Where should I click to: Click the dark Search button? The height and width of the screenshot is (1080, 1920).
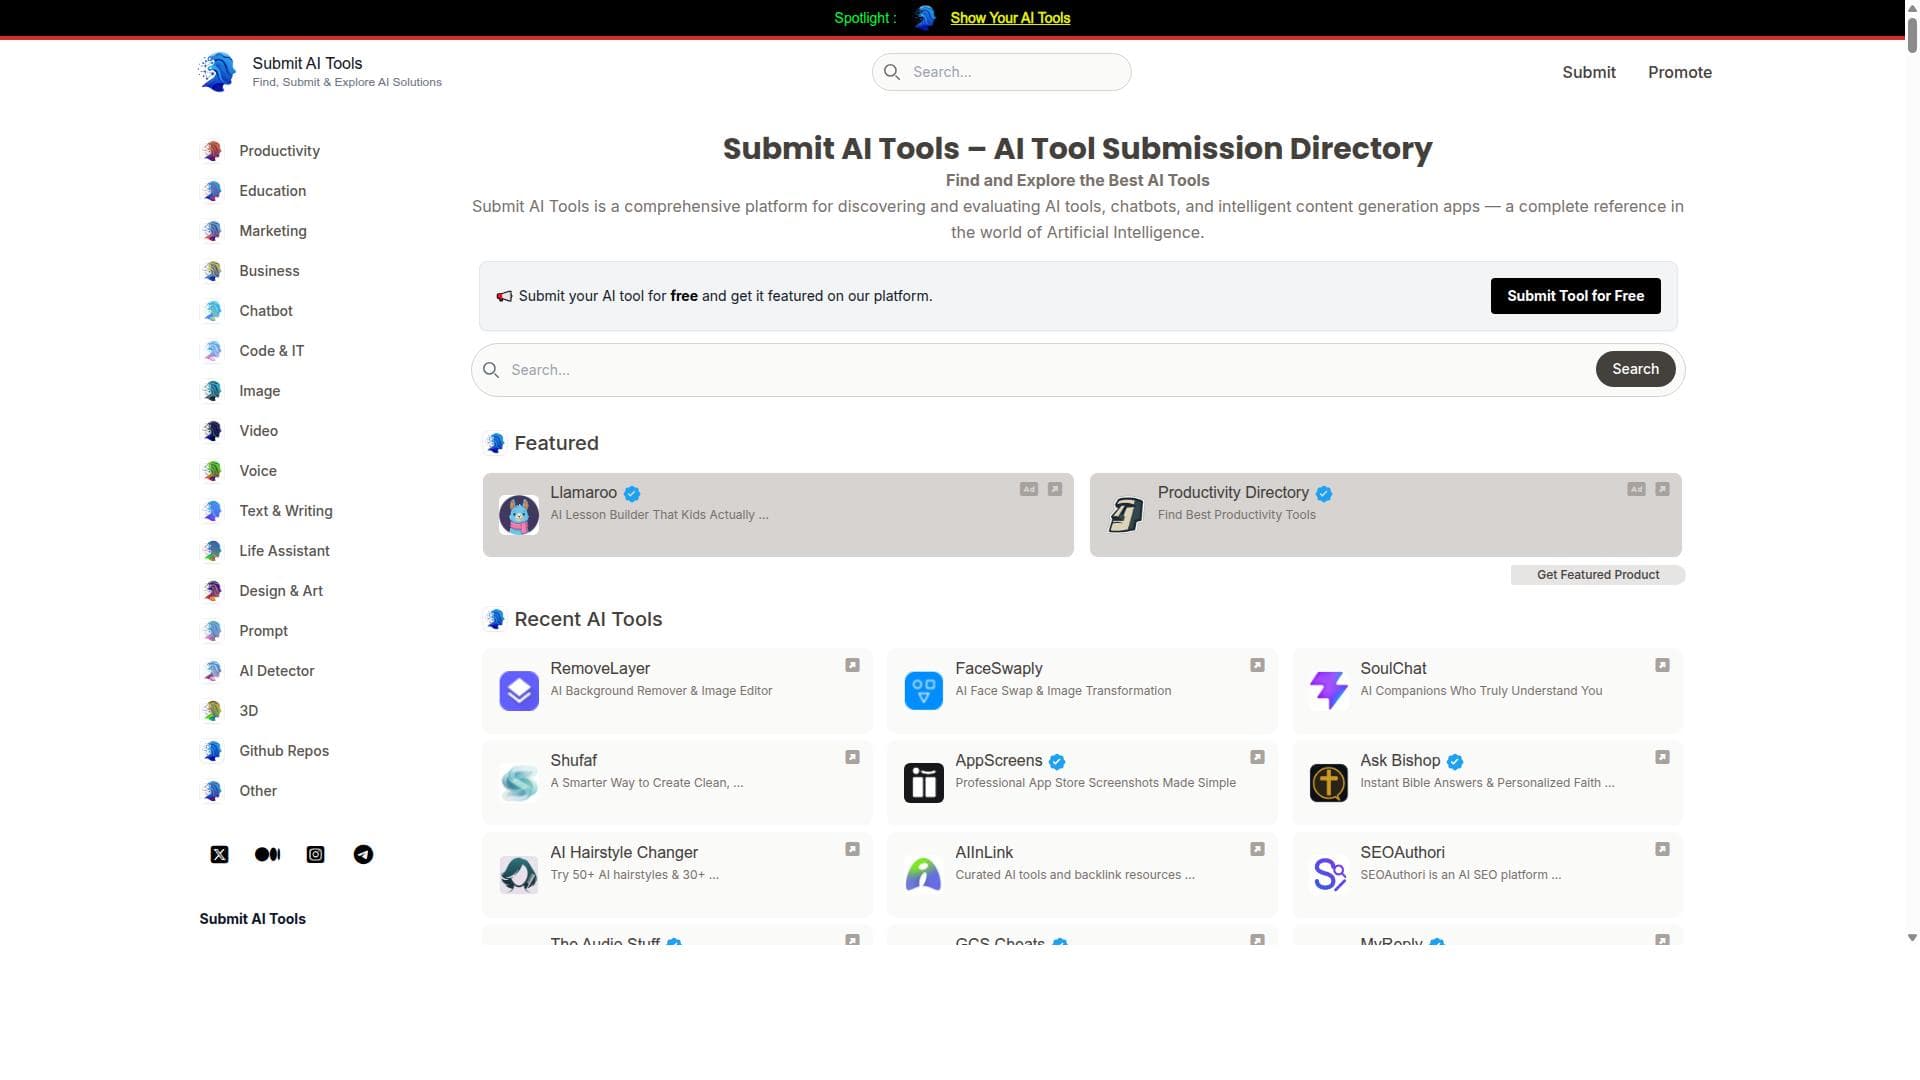(1635, 369)
